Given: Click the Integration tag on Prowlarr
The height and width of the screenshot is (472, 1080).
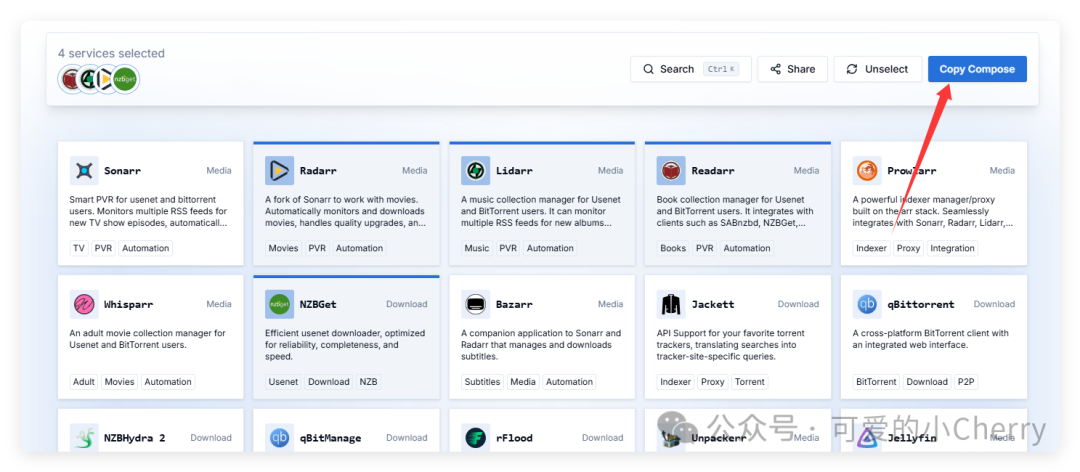Looking at the screenshot, I should click(x=953, y=248).
